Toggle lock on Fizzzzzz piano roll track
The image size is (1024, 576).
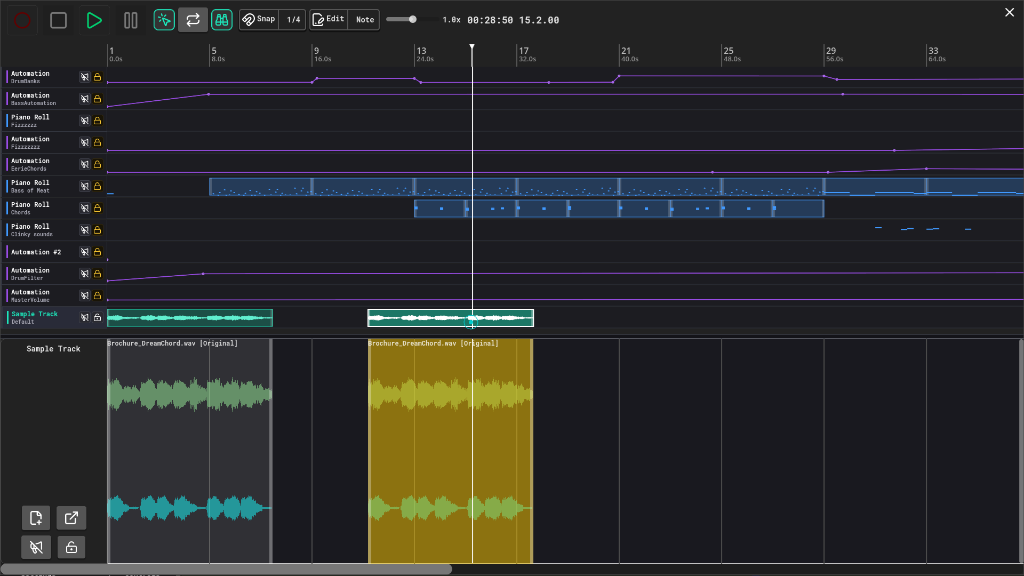click(97, 121)
